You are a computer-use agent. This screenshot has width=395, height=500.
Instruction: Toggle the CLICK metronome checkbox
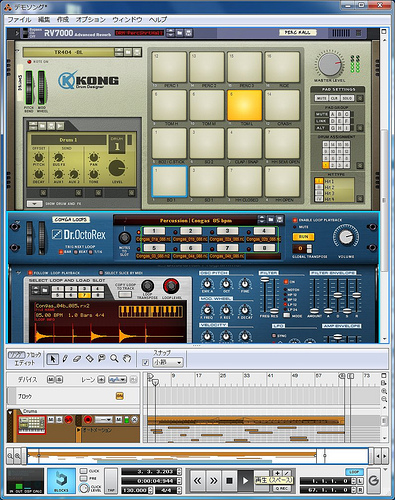coord(84,471)
